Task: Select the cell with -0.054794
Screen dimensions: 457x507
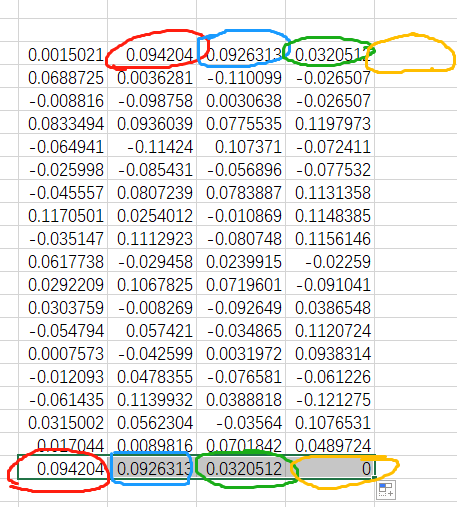Action: tap(63, 329)
